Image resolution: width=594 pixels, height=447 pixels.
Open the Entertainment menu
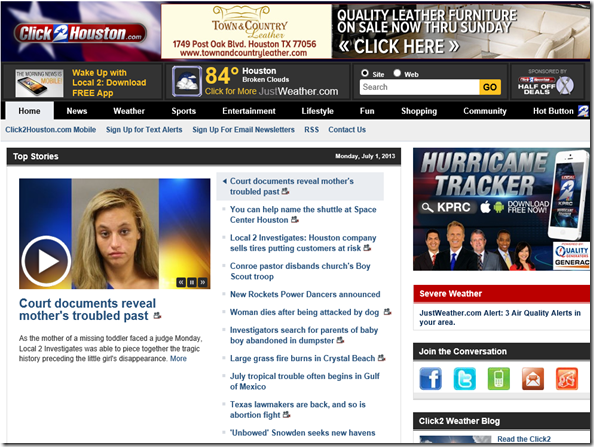tap(249, 111)
